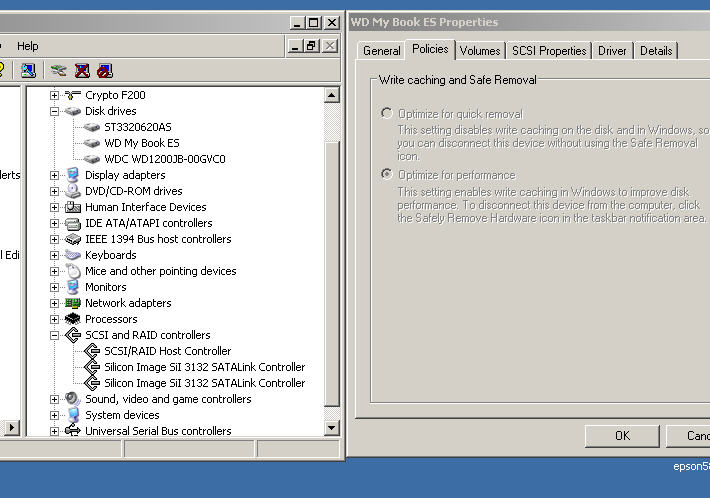Collapse the SCSI and RAID controllers node

click(54, 335)
